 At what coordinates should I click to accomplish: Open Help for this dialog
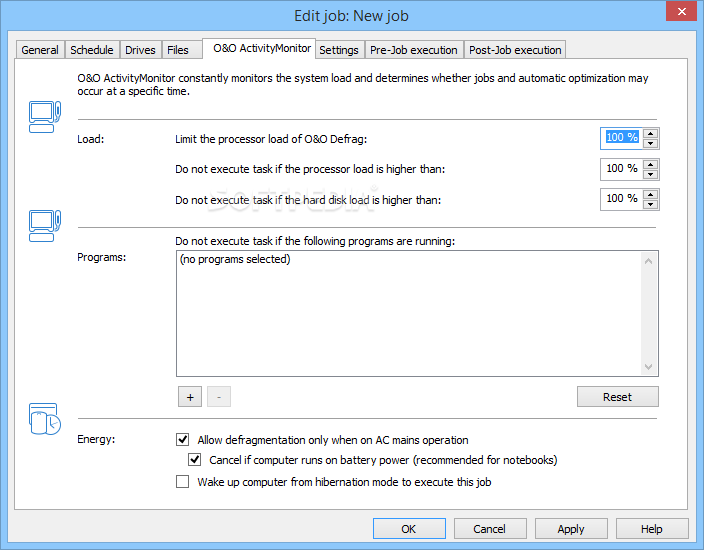(652, 529)
